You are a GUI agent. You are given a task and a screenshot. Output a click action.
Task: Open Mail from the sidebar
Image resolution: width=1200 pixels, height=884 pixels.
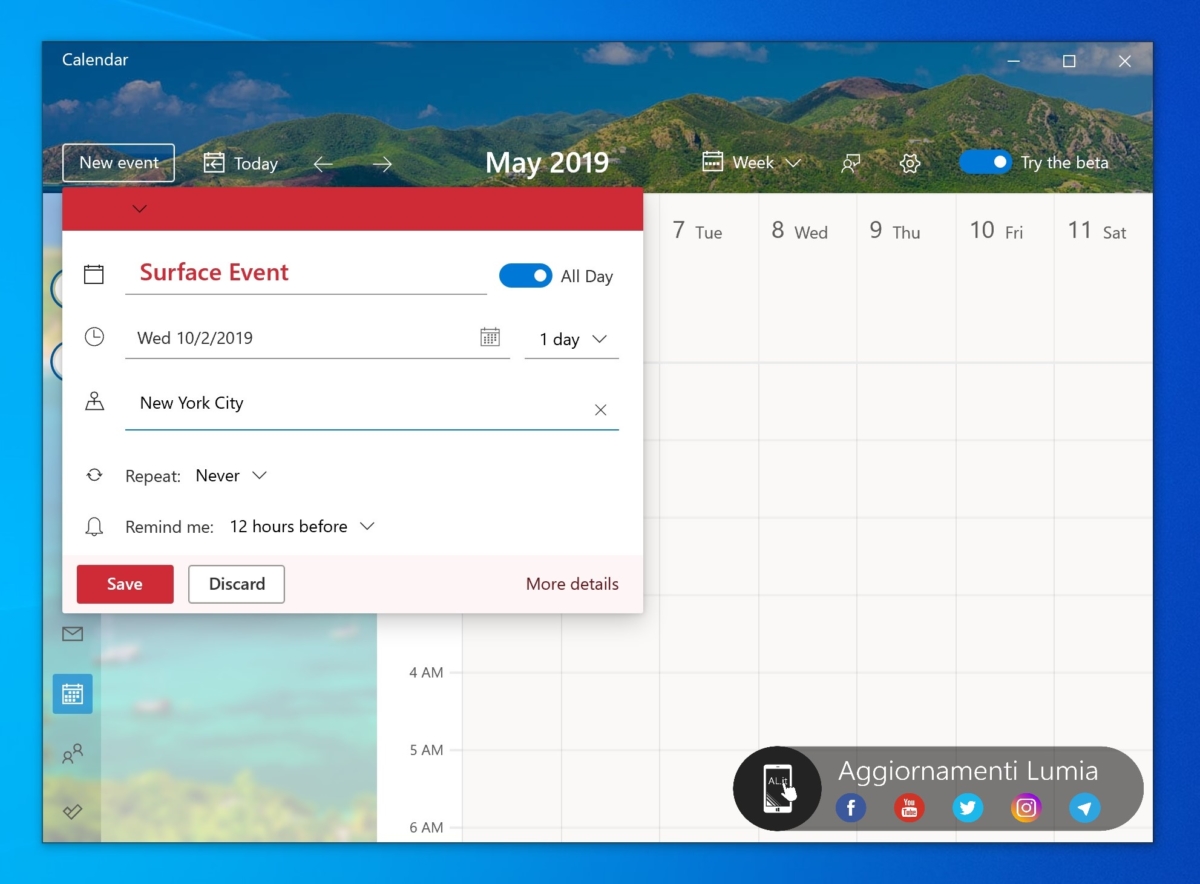coord(71,633)
